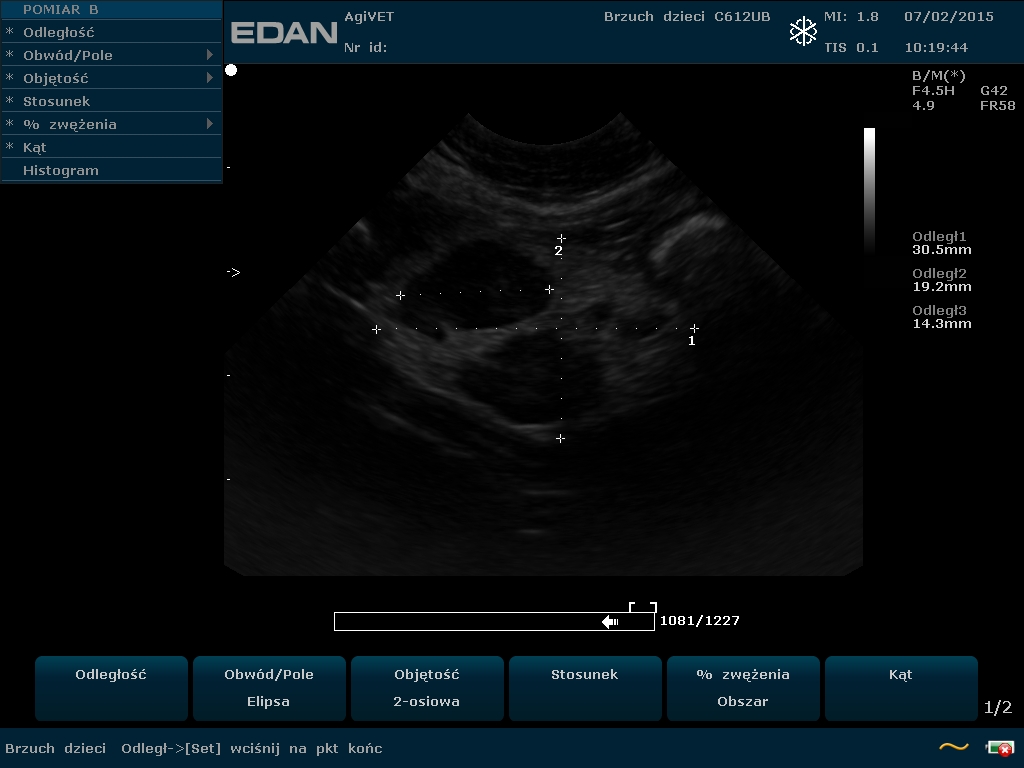Click the Nr id field label
The height and width of the screenshot is (768, 1024).
click(366, 48)
